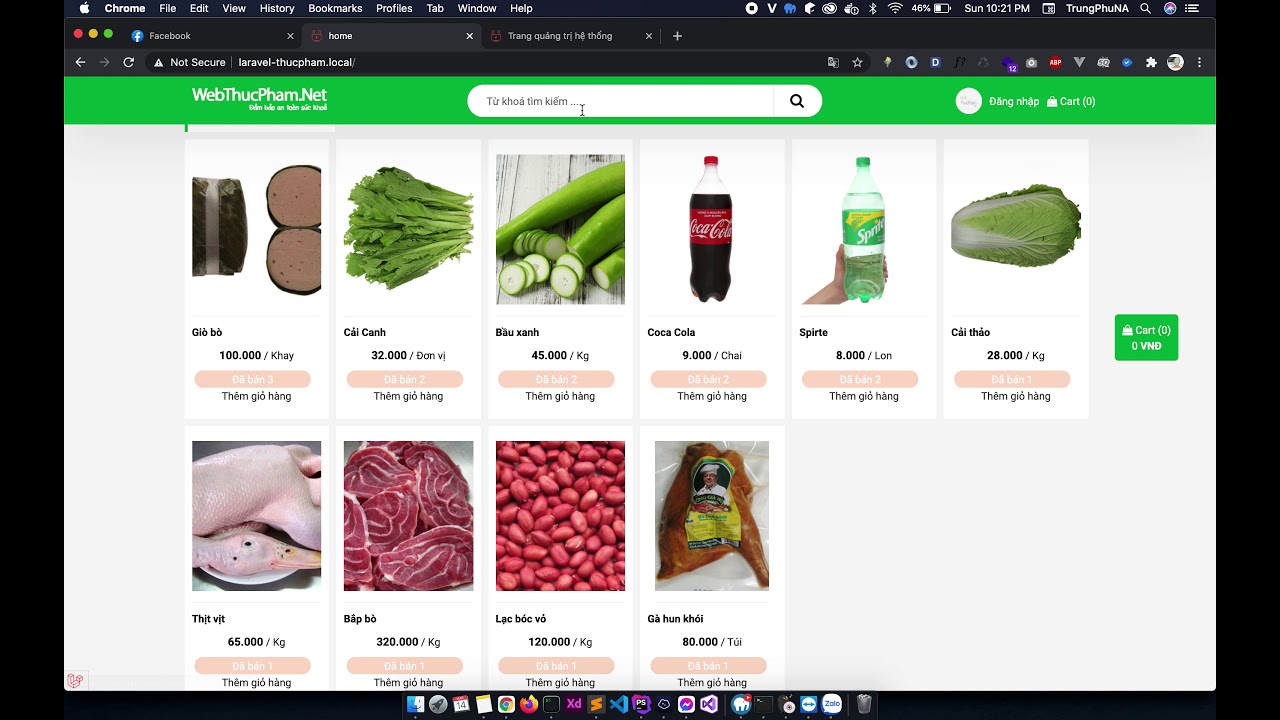
Task: Click the Vue devtools extension icon
Action: tap(1079, 62)
